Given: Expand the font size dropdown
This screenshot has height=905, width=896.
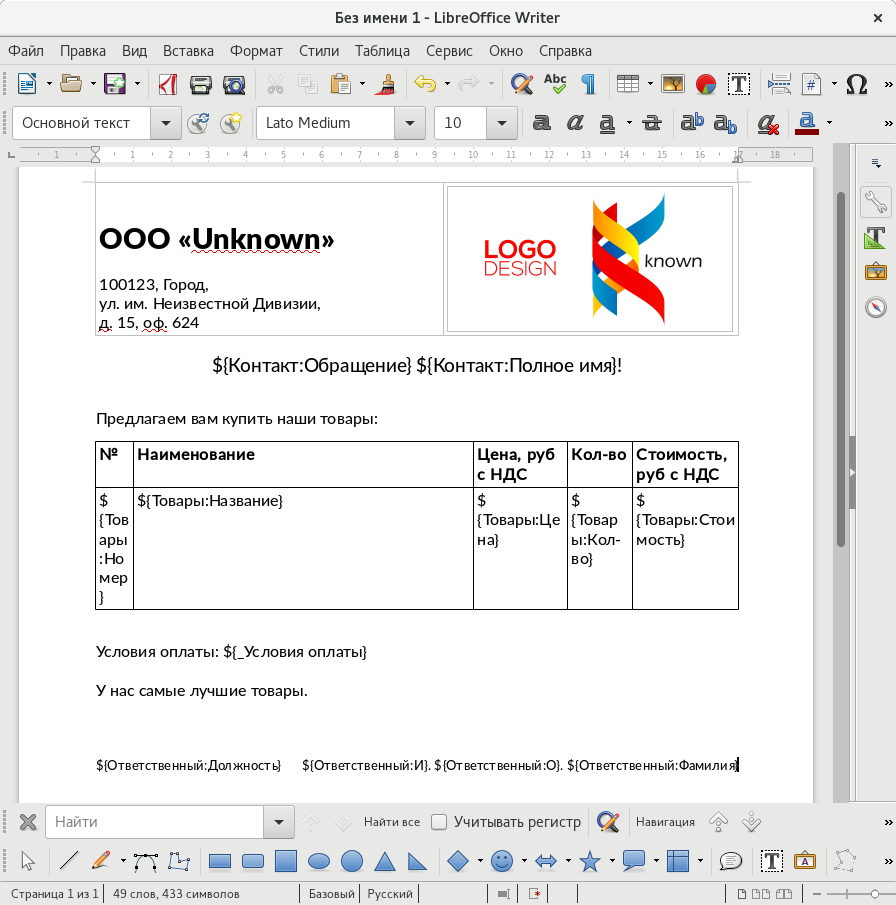Looking at the screenshot, I should pos(501,123).
